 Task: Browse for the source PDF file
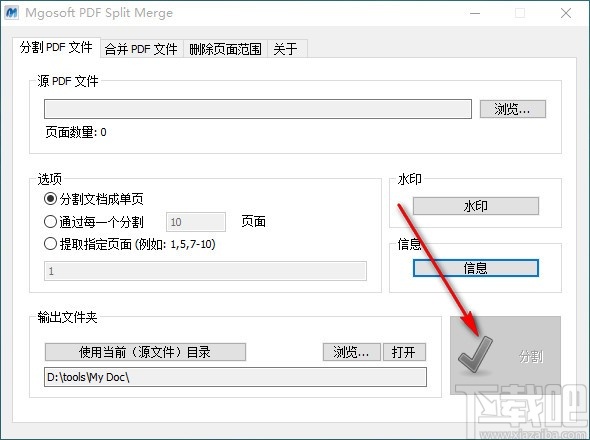tap(512, 109)
